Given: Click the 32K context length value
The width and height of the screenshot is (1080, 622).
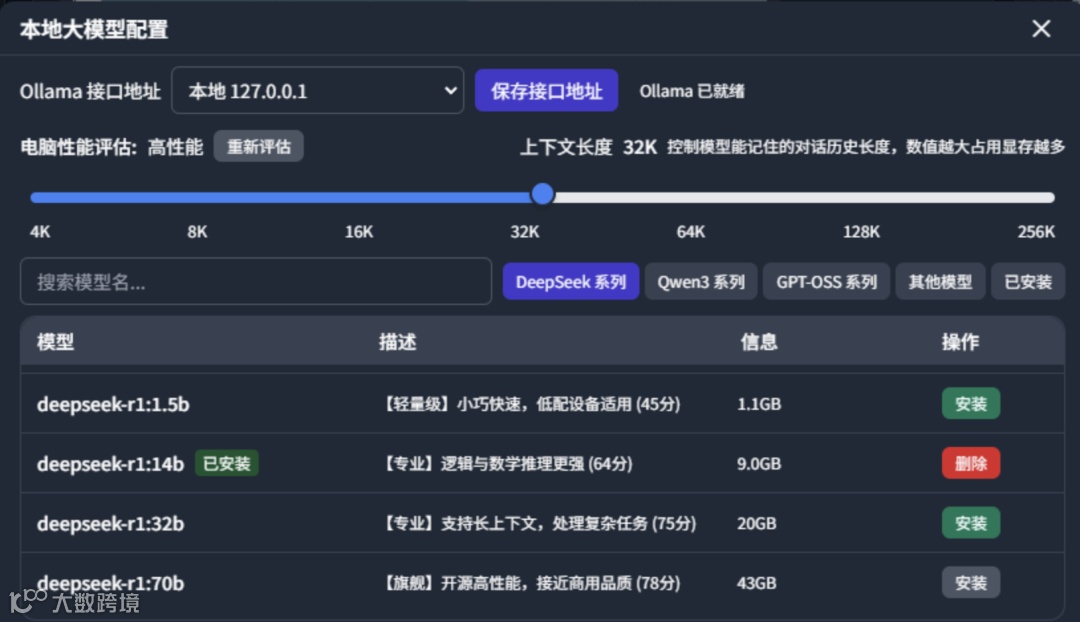Looking at the screenshot, I should 640,147.
